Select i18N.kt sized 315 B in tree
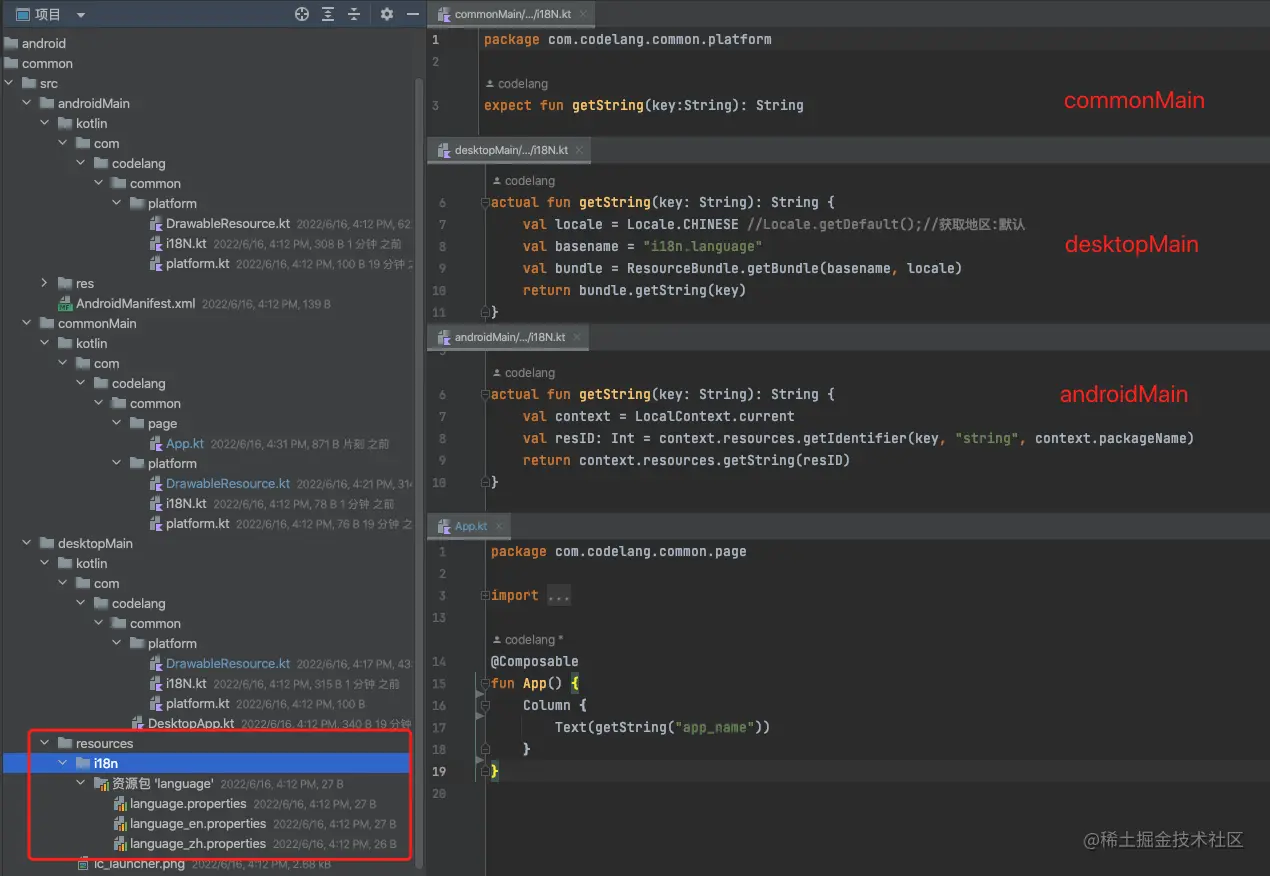 point(186,684)
